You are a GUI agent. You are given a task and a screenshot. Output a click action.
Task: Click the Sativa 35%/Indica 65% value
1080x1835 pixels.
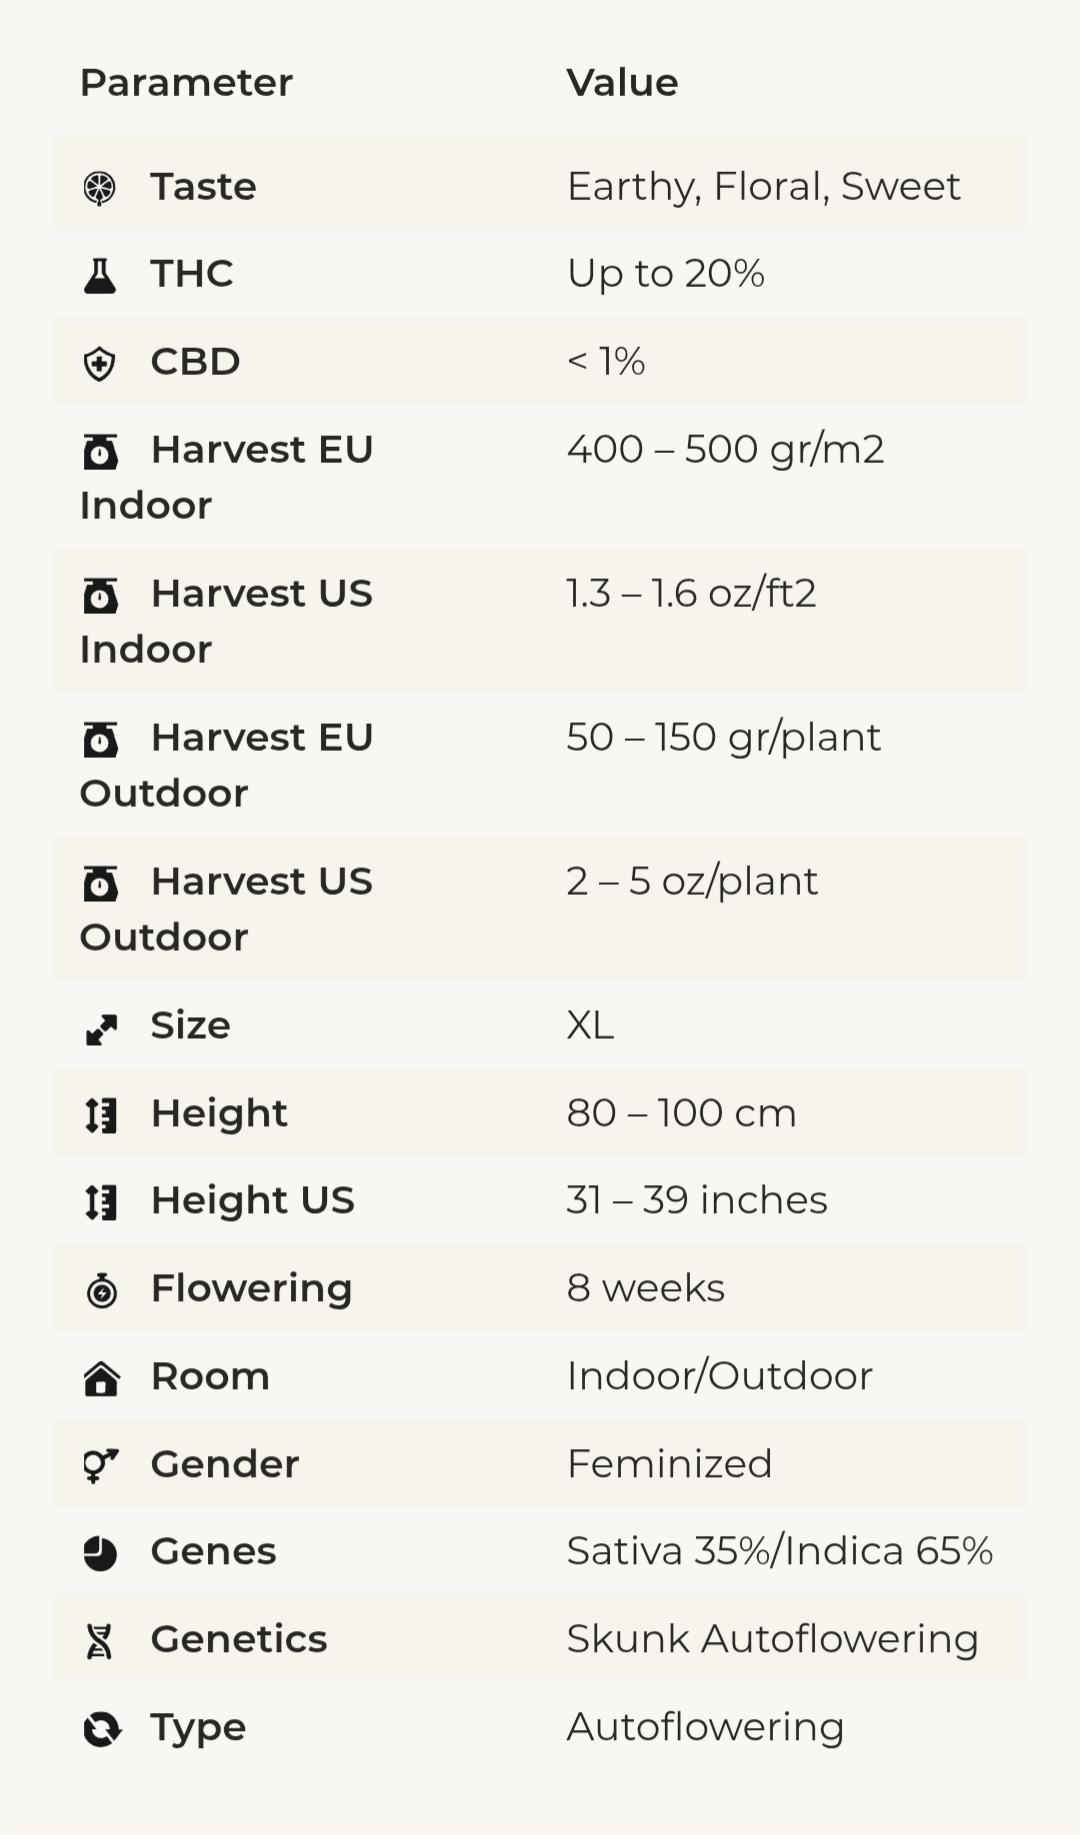pyautogui.click(x=779, y=1551)
